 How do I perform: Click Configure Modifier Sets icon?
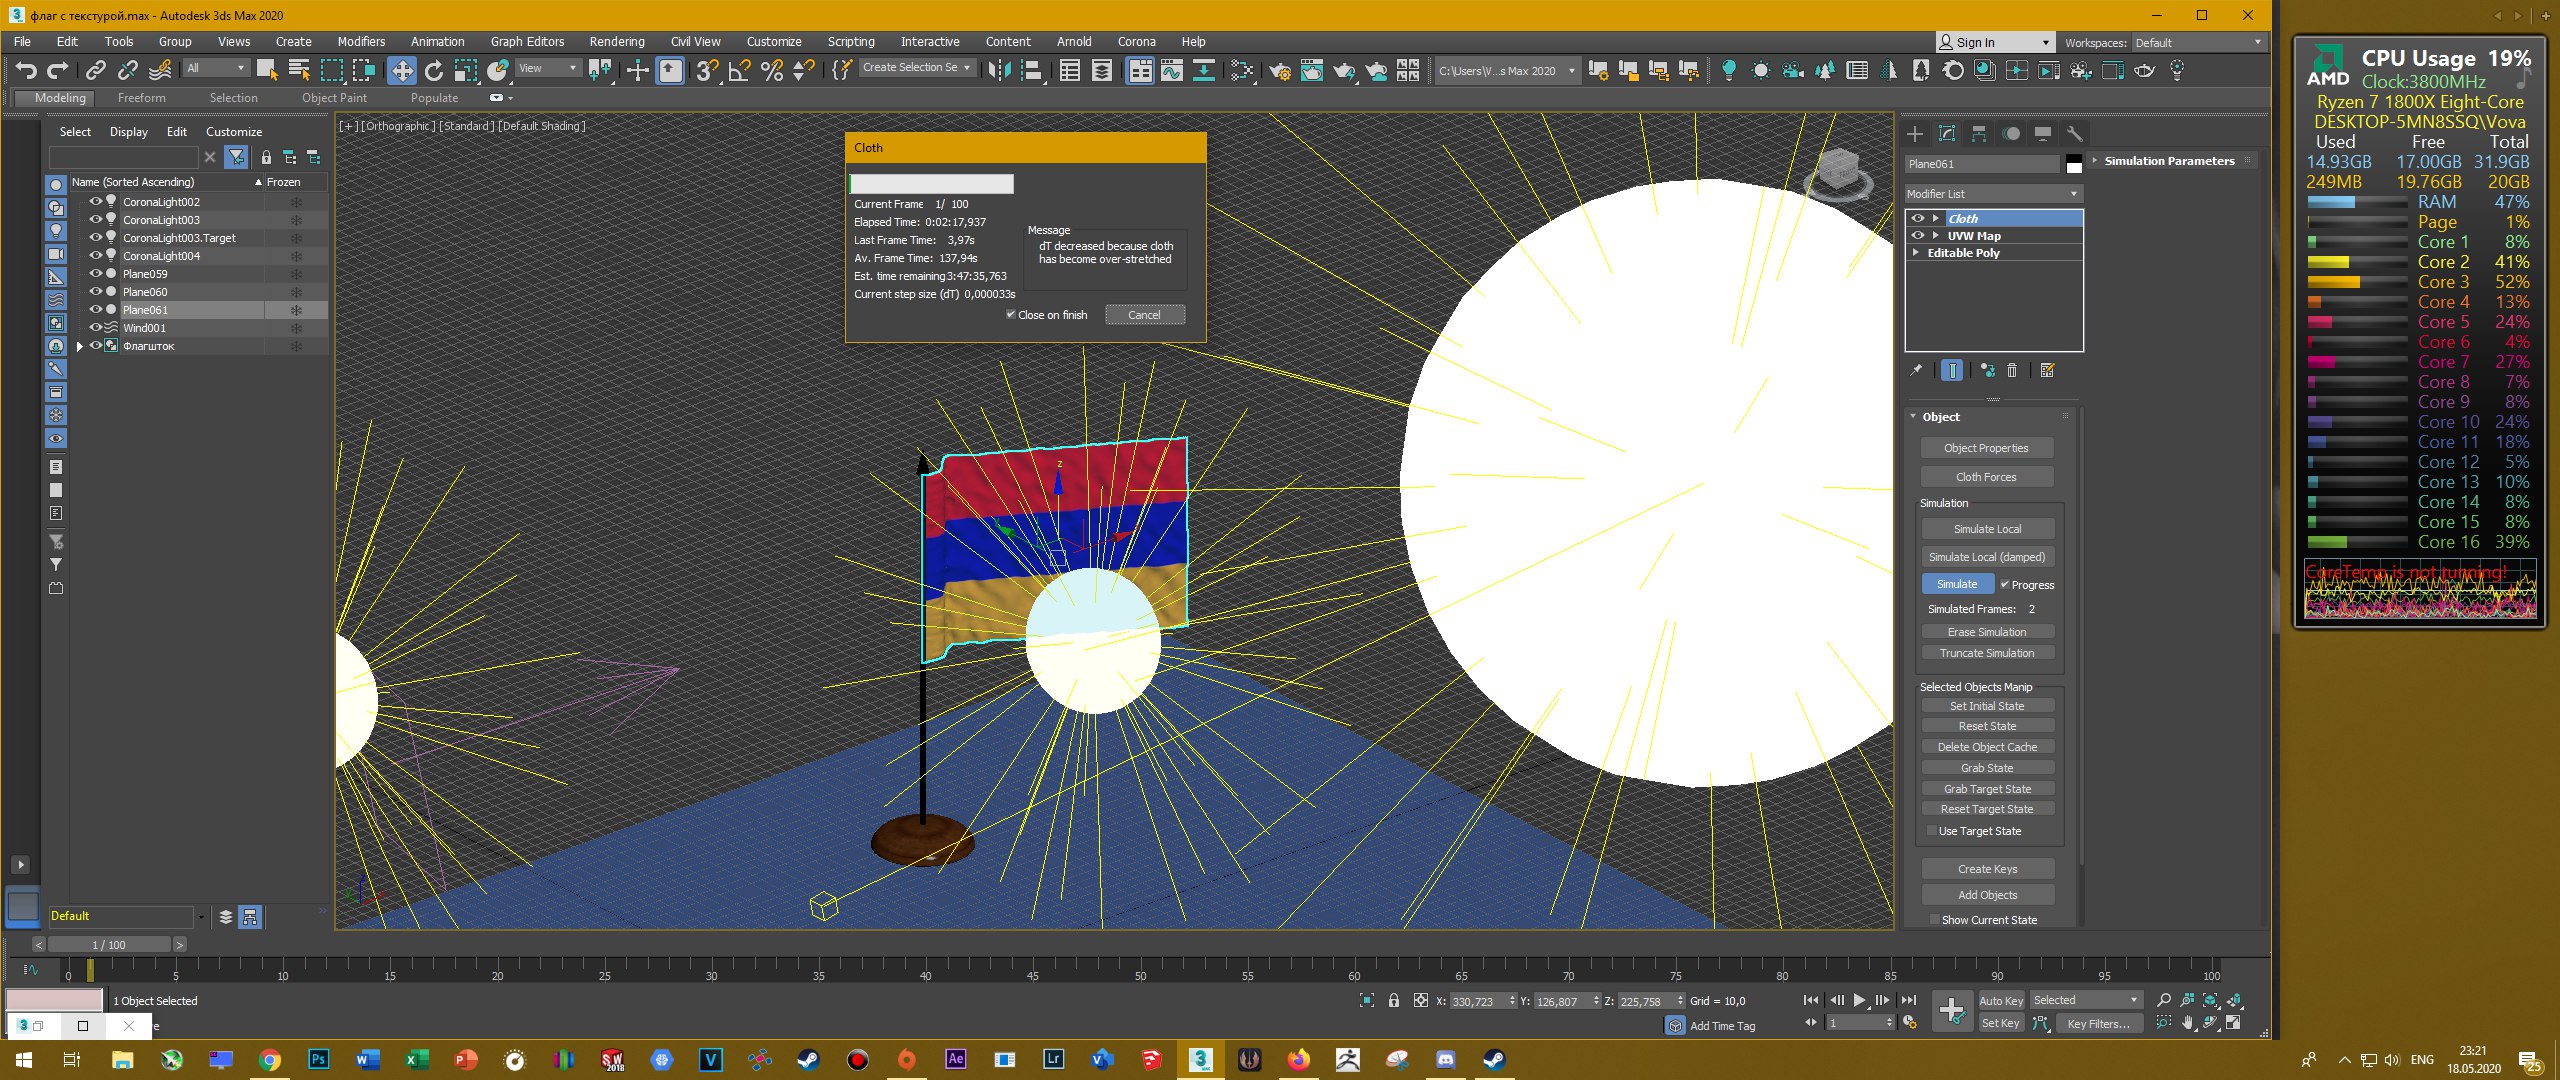point(2047,370)
